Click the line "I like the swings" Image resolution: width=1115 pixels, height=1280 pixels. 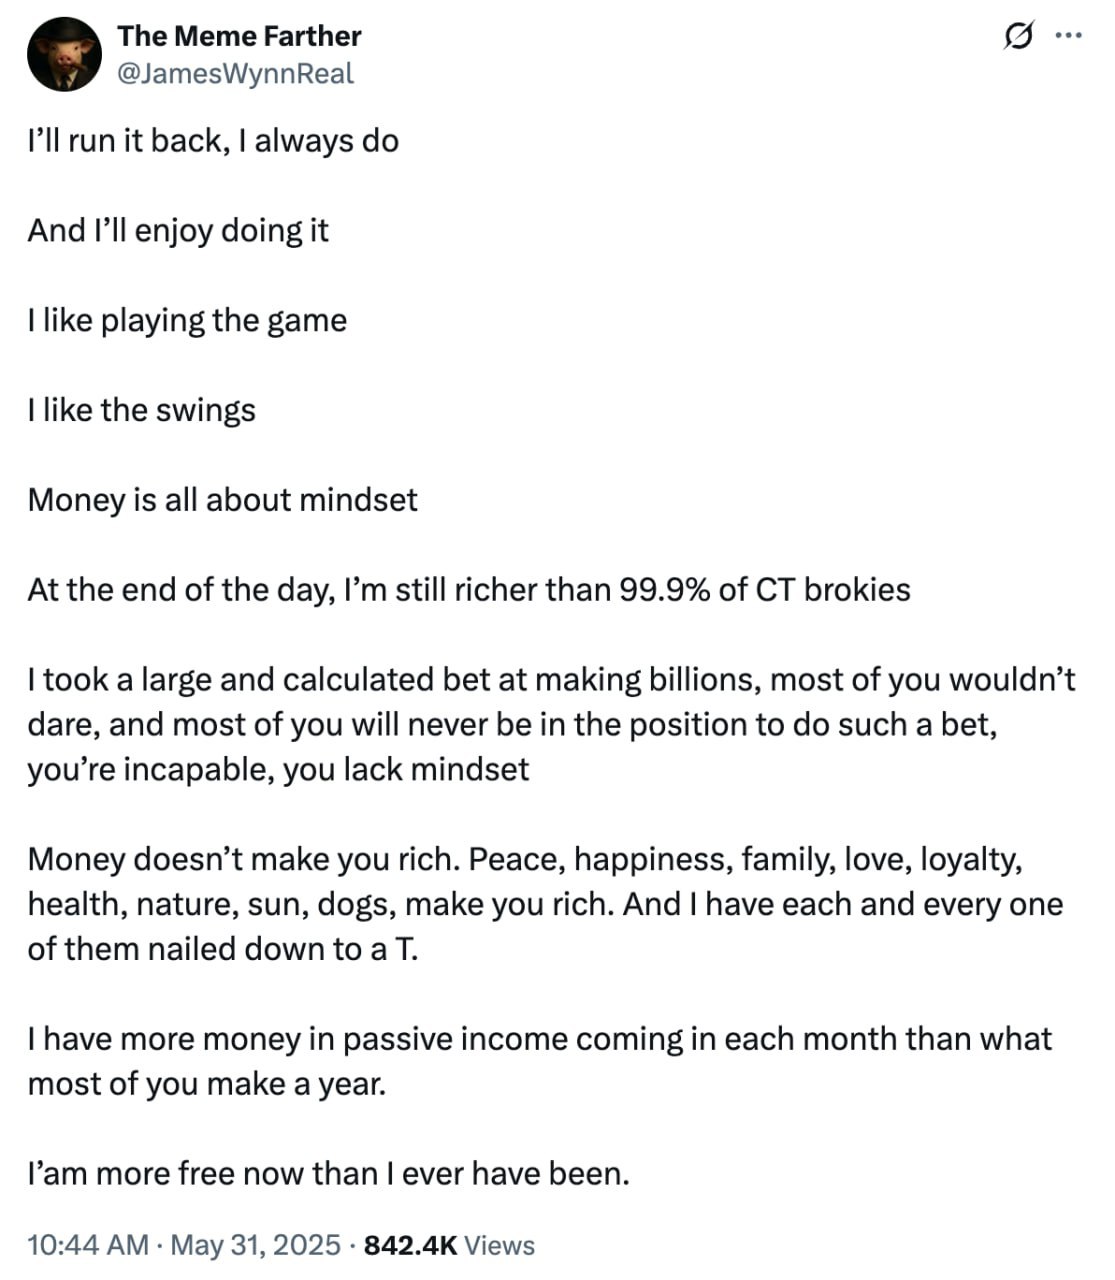click(141, 411)
